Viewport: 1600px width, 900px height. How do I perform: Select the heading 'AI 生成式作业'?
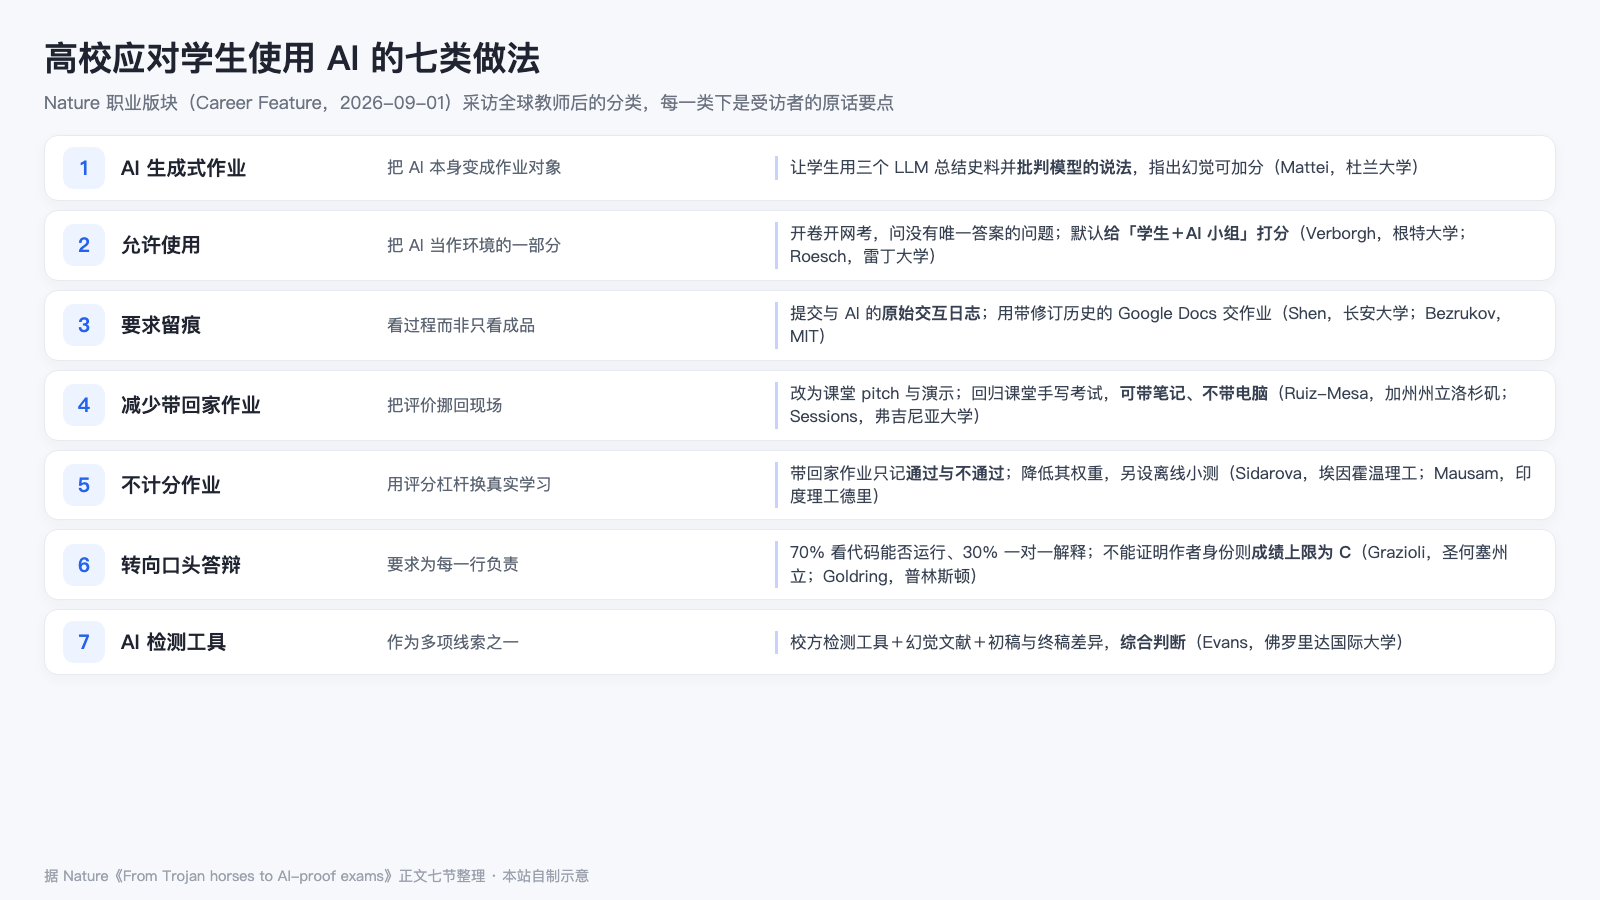coord(183,168)
